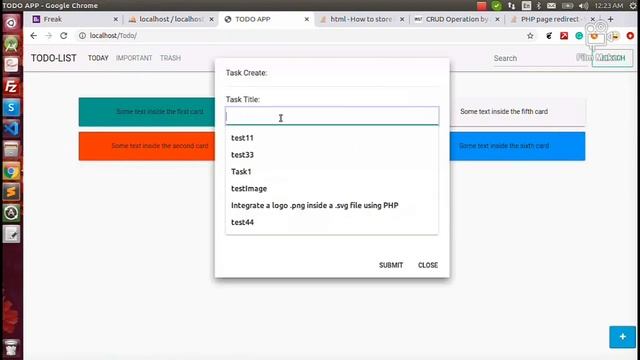640x360 pixels.
Task: Click the volume icon in system tray
Action: tap(583, 6)
